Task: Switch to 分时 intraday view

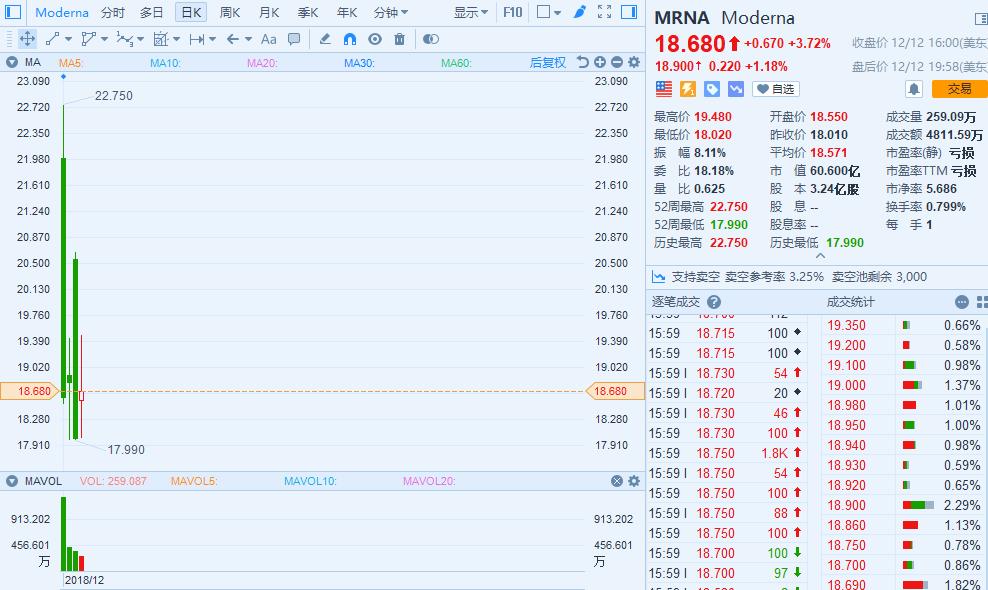Action: click(113, 13)
